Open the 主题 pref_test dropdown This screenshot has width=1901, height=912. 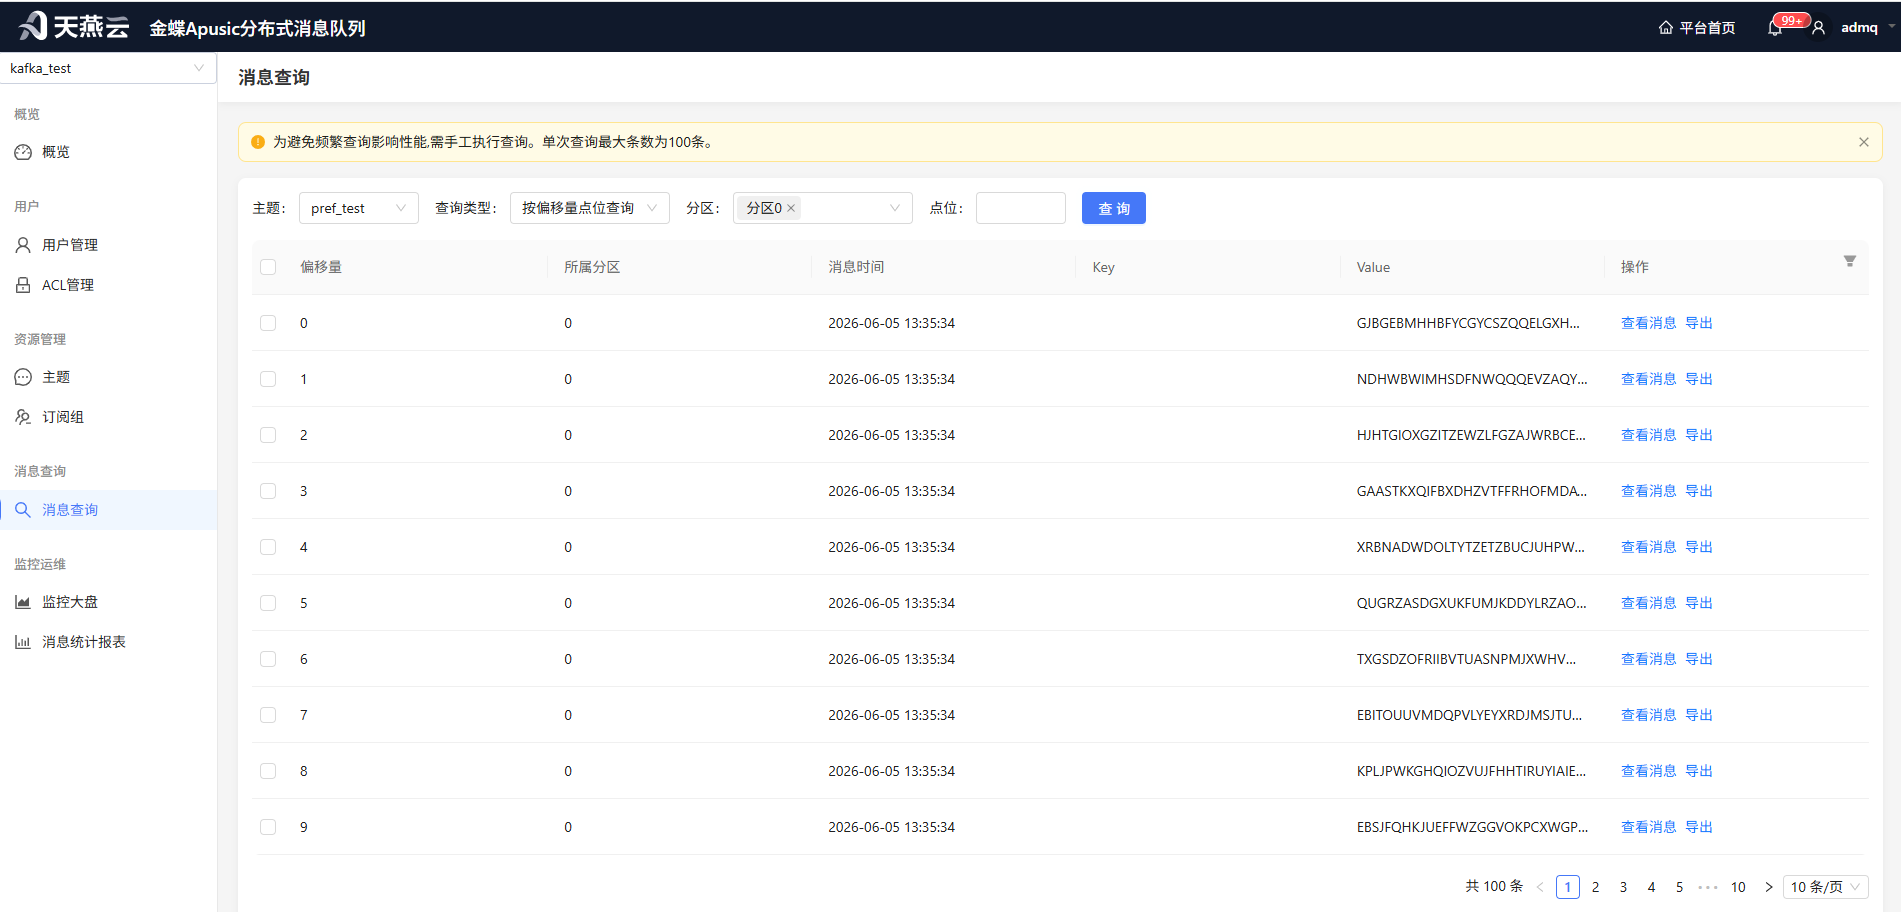358,208
